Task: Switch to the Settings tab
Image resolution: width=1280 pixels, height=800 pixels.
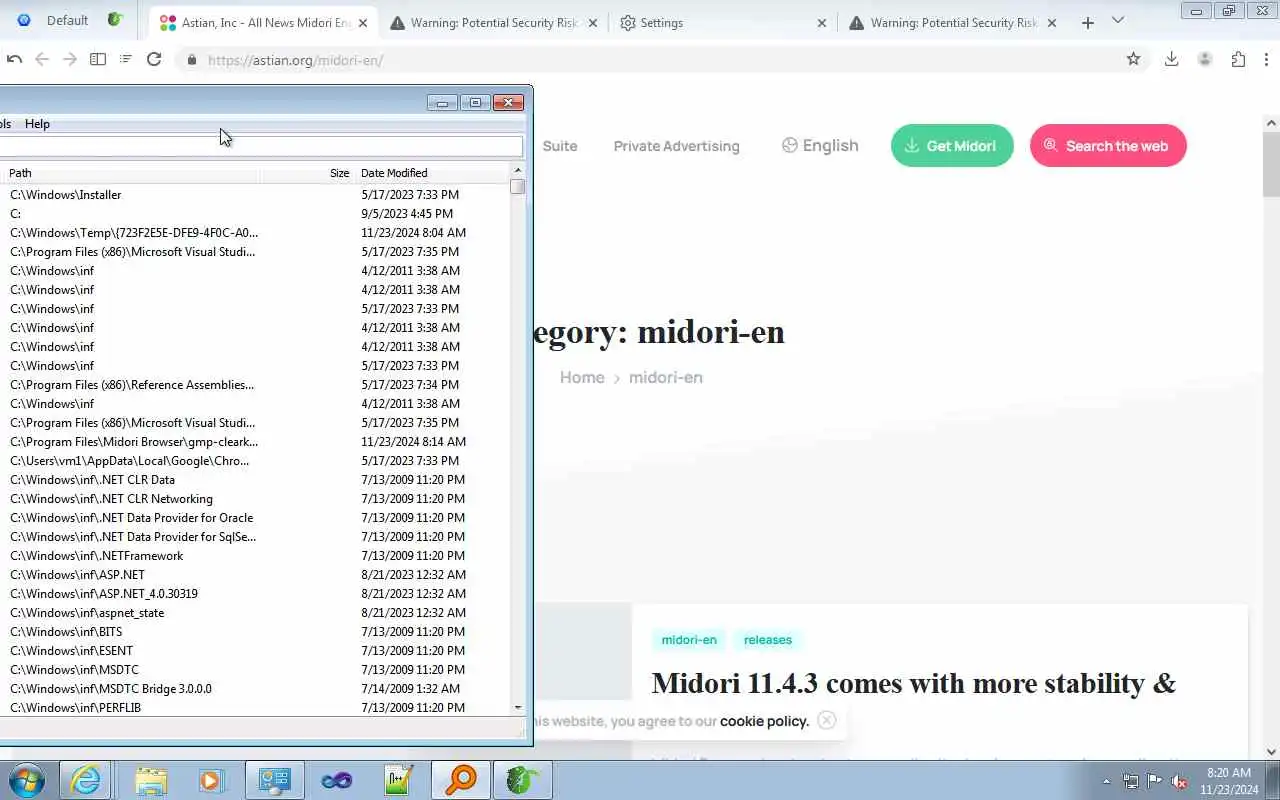Action: coord(724,23)
